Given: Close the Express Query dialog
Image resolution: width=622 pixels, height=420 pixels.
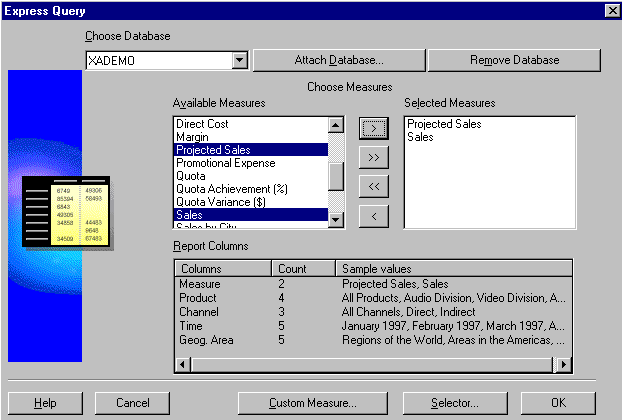Looking at the screenshot, I should (612, 11).
